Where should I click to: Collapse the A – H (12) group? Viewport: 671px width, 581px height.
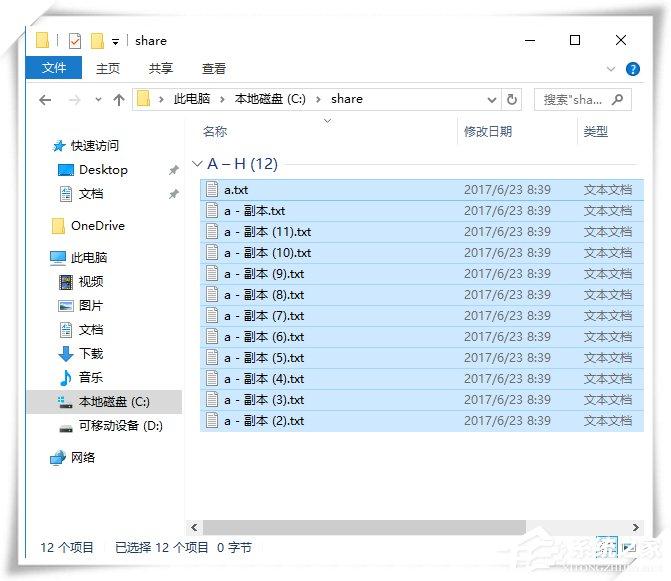pyautogui.click(x=197, y=163)
